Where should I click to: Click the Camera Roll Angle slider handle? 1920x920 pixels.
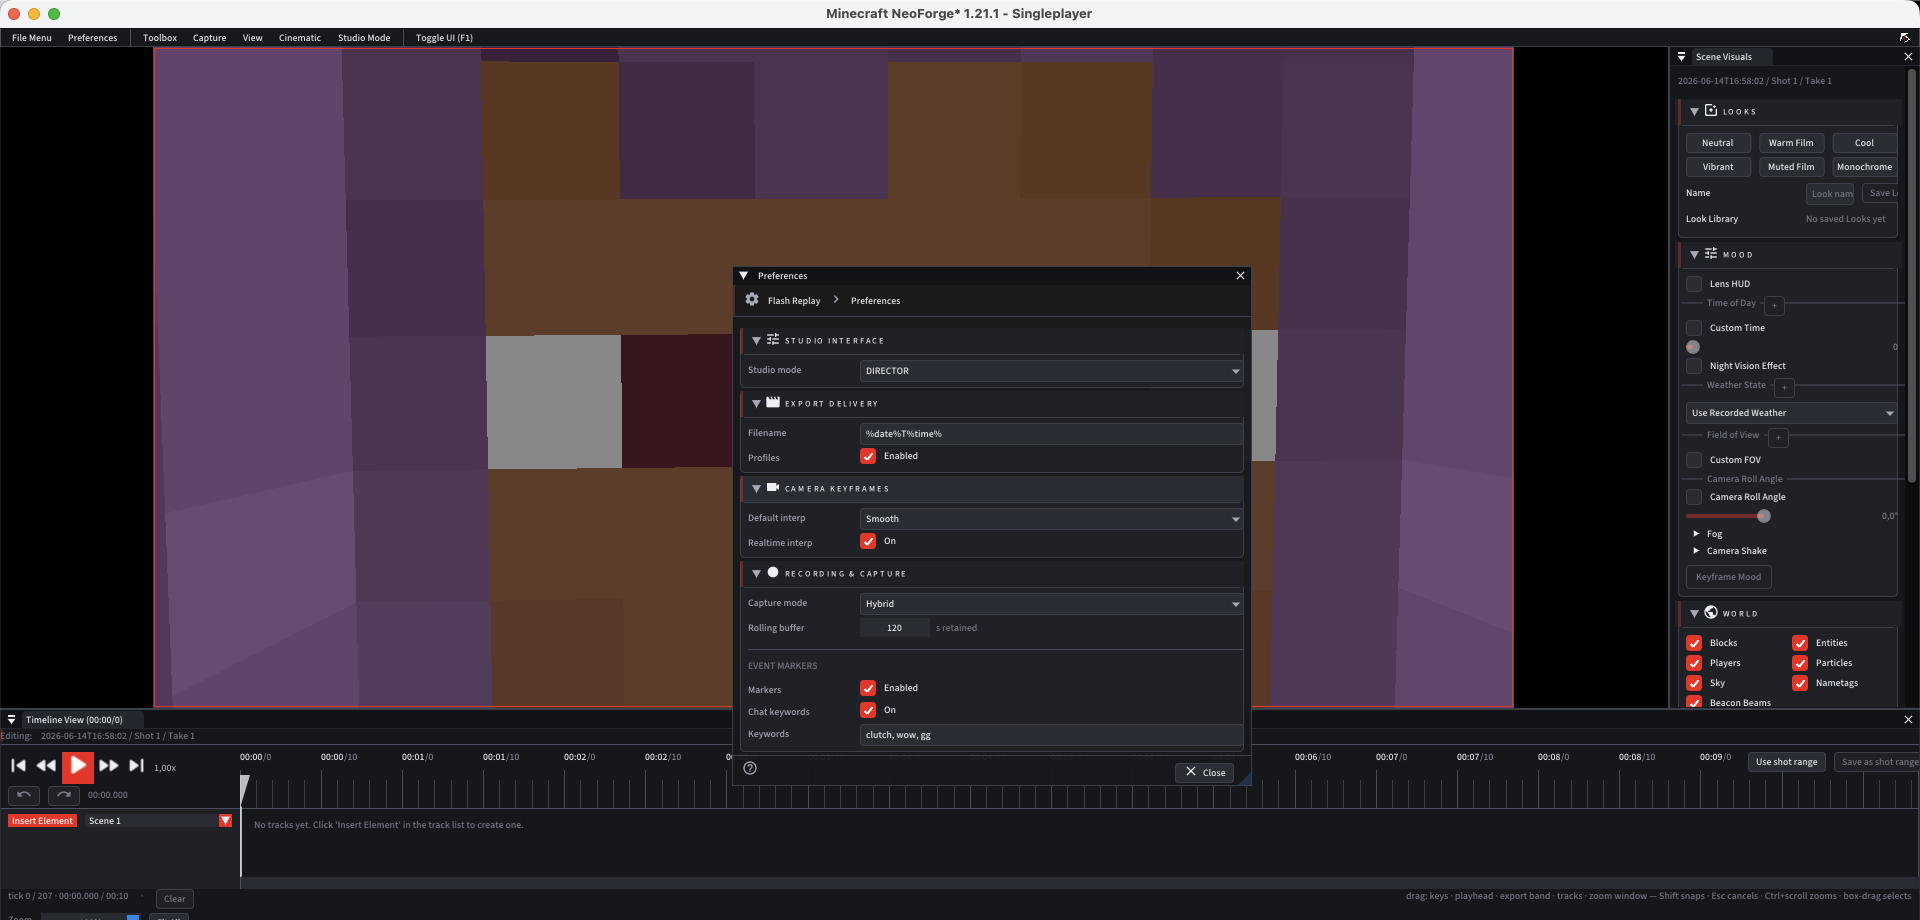[1764, 516]
